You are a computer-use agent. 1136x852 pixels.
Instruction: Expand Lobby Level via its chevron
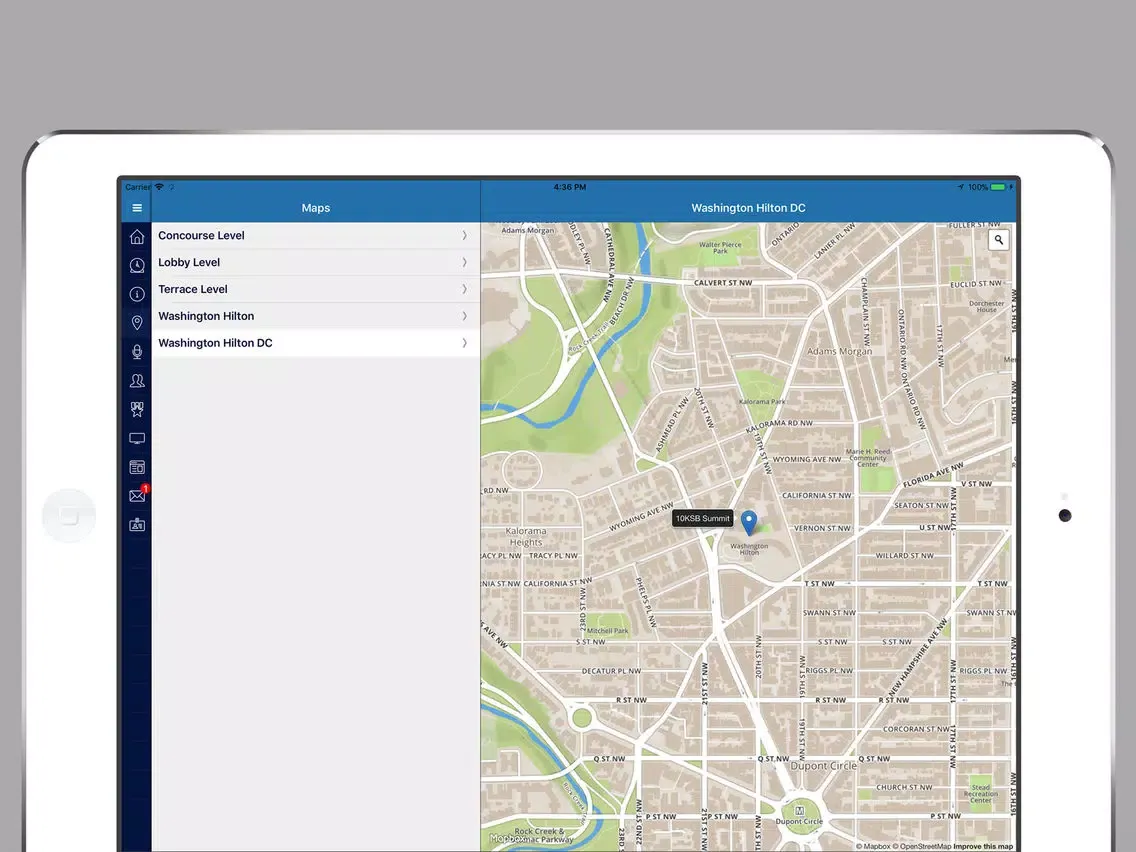(464, 262)
